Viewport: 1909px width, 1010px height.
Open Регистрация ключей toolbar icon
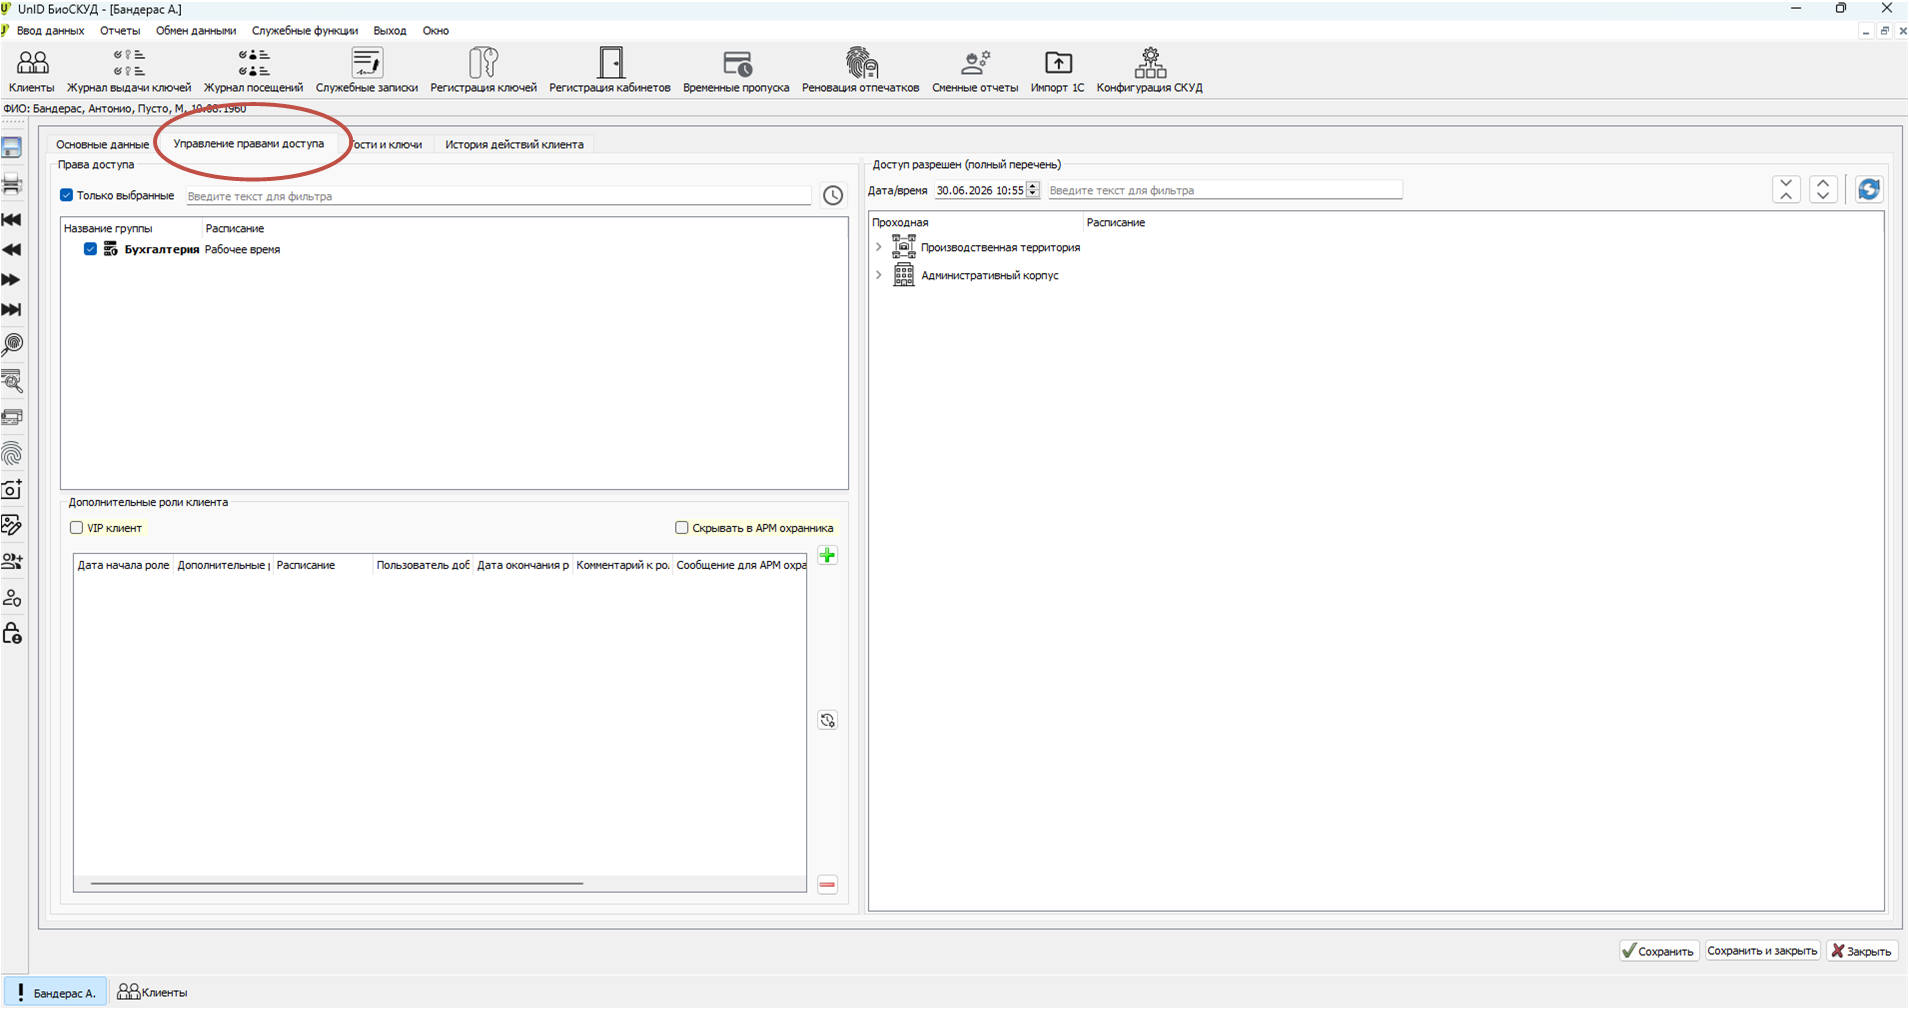click(483, 70)
